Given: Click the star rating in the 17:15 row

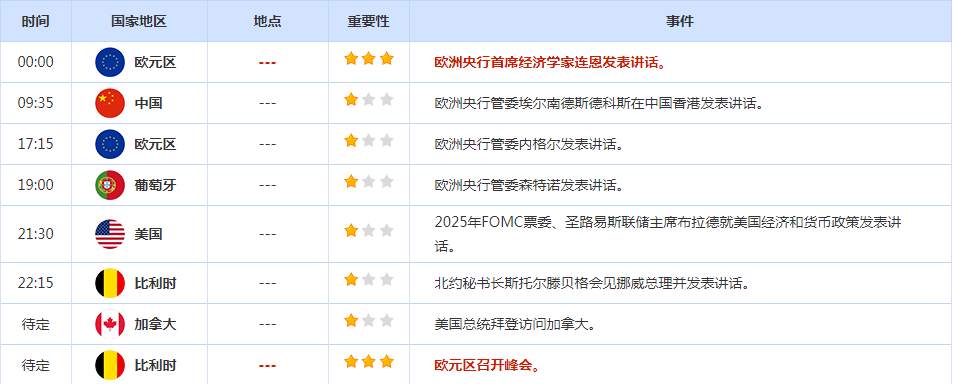Looking at the screenshot, I should coord(369,141).
